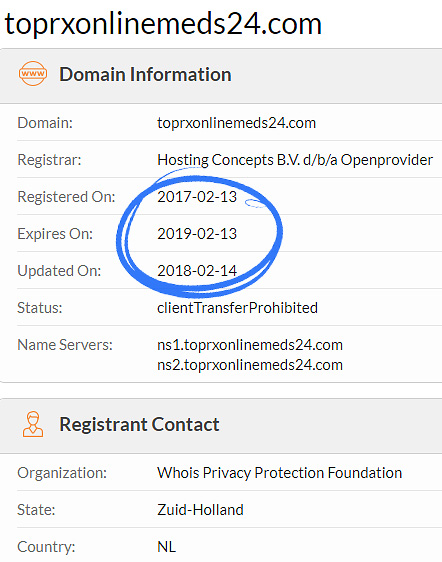Screen dimensions: 442x562
Task: Click the clientTransferProhibited status value
Action: click(237, 308)
